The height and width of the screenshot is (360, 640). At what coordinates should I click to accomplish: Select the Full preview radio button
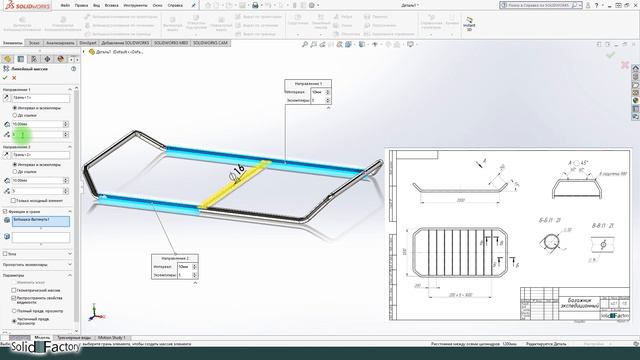[x=14, y=311]
